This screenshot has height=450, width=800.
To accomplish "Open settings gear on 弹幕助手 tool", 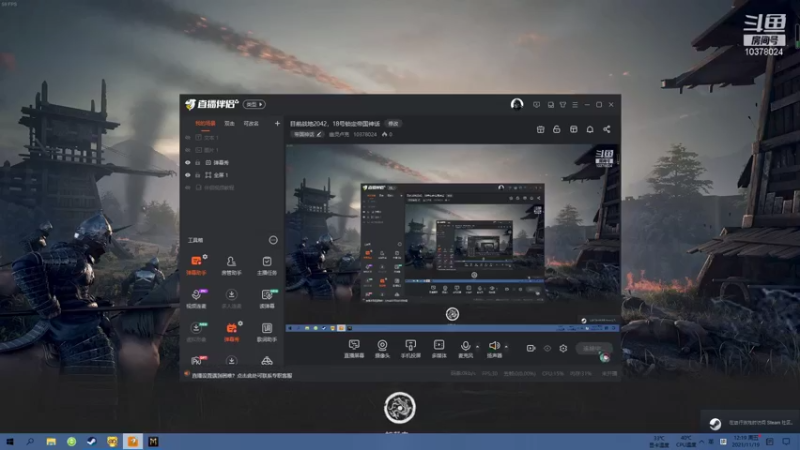I will [x=205, y=257].
